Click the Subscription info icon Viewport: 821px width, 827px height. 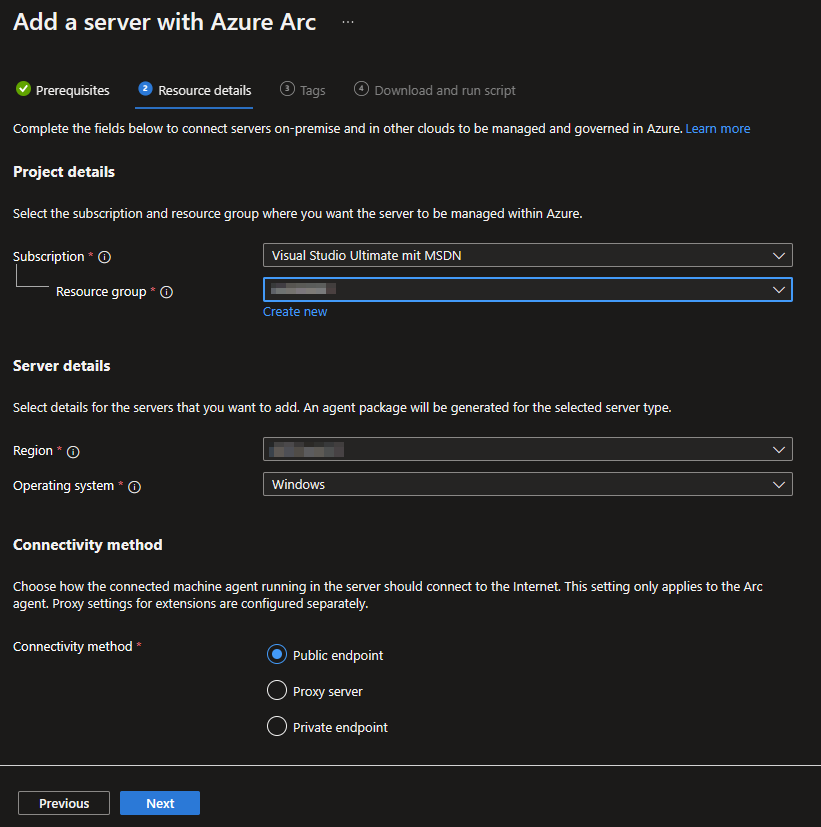[104, 257]
